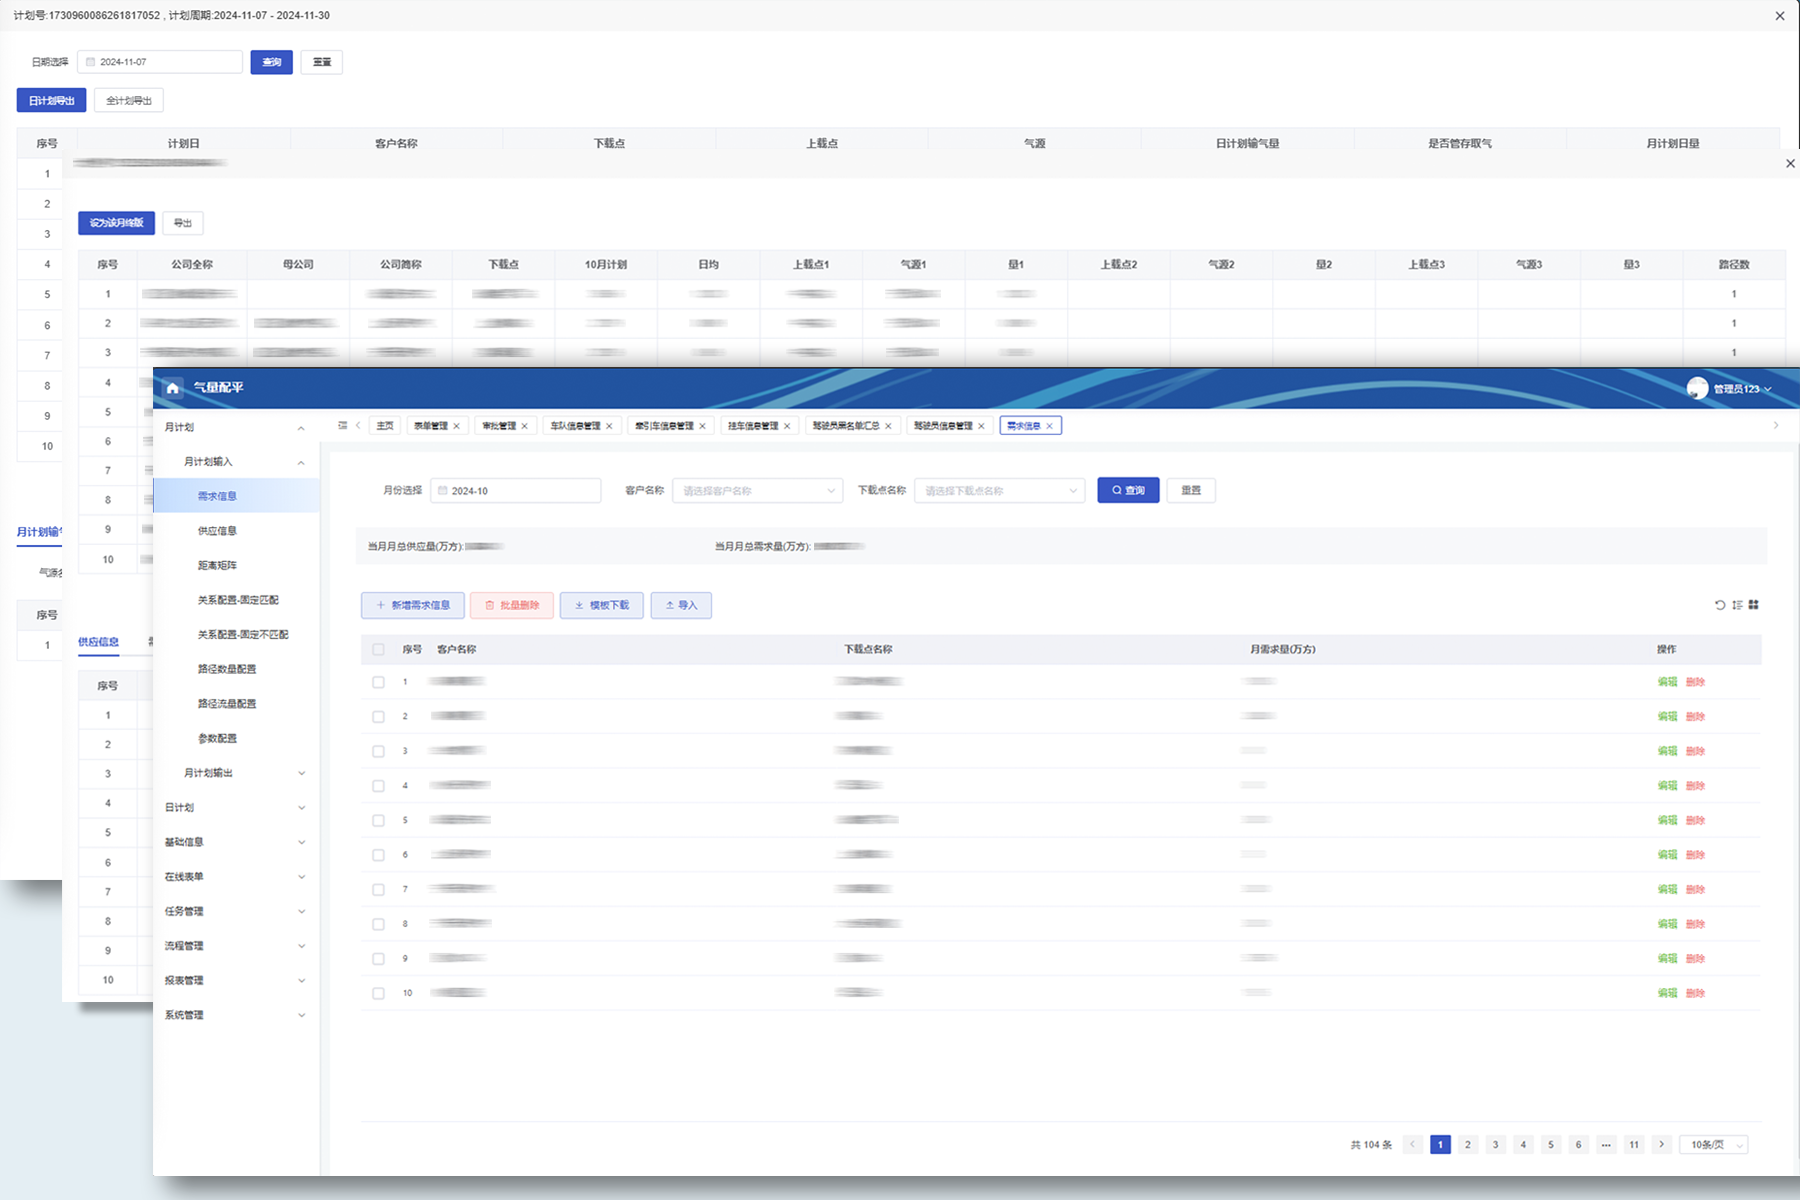
Task: Tick the select-all checkbox in the table header
Action: point(378,650)
